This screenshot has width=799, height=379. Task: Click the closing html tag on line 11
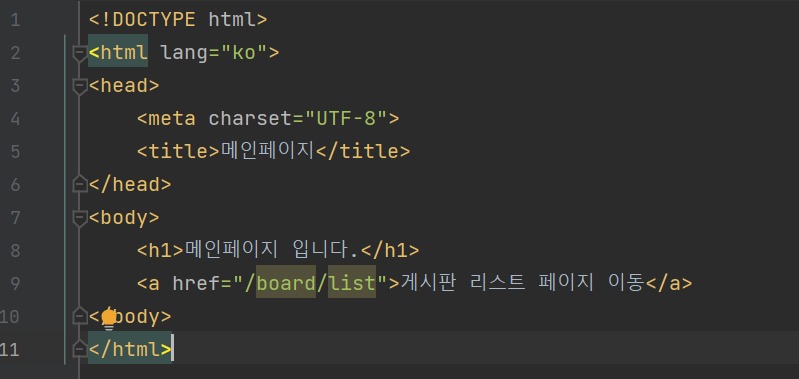pos(130,349)
